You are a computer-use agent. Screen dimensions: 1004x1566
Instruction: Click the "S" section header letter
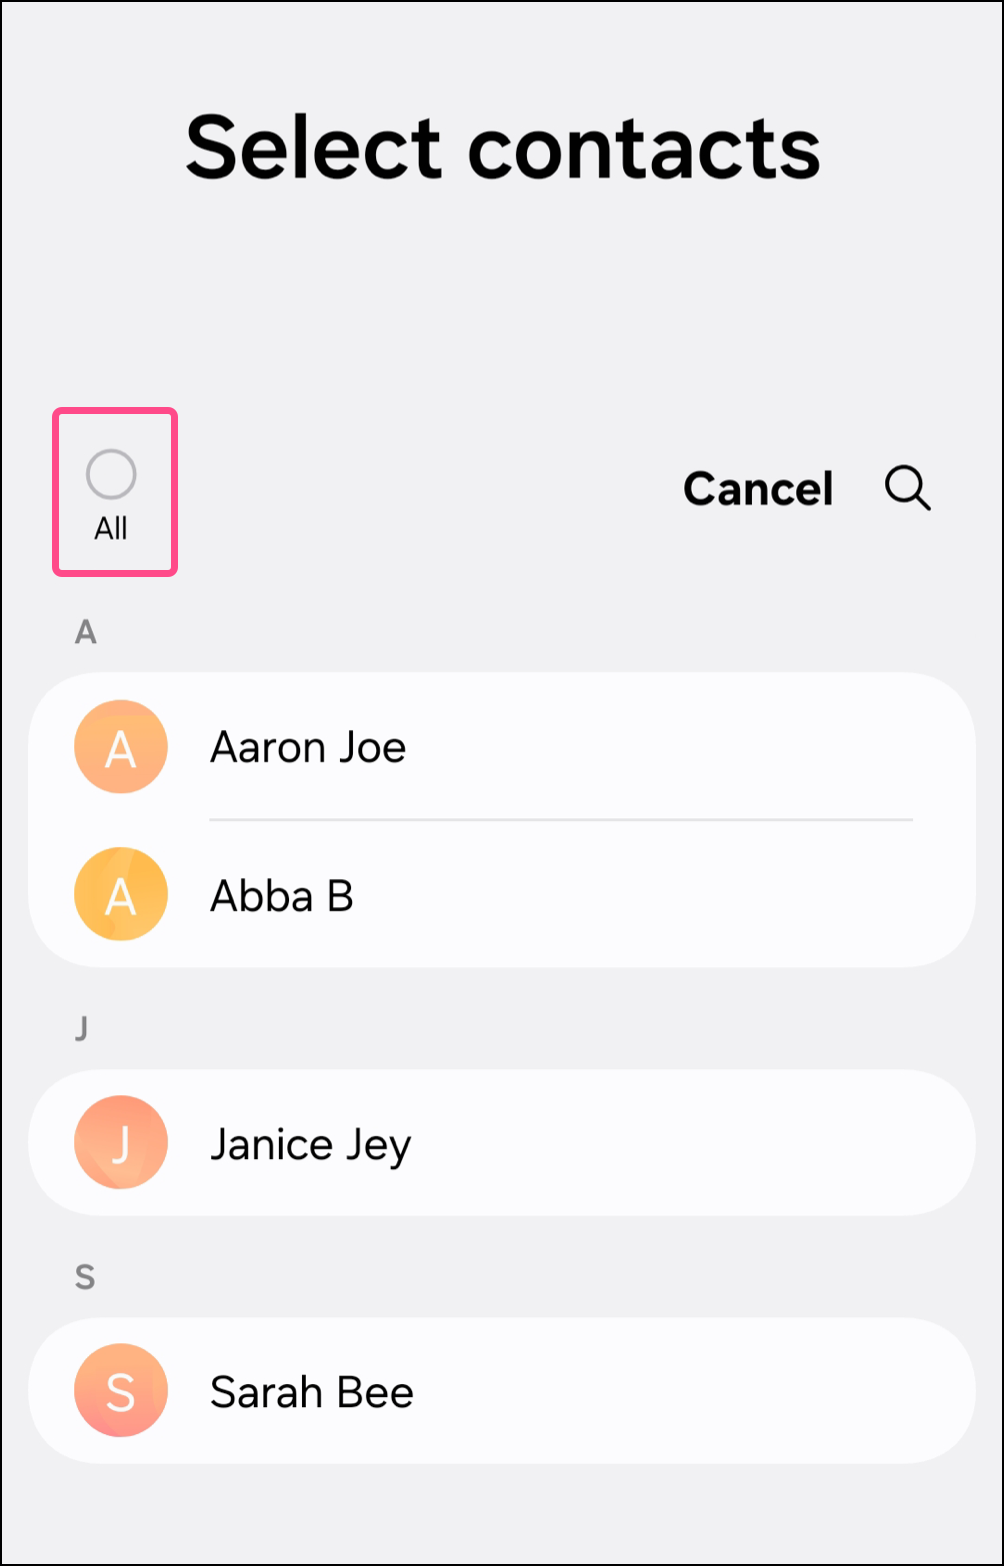[85, 1277]
